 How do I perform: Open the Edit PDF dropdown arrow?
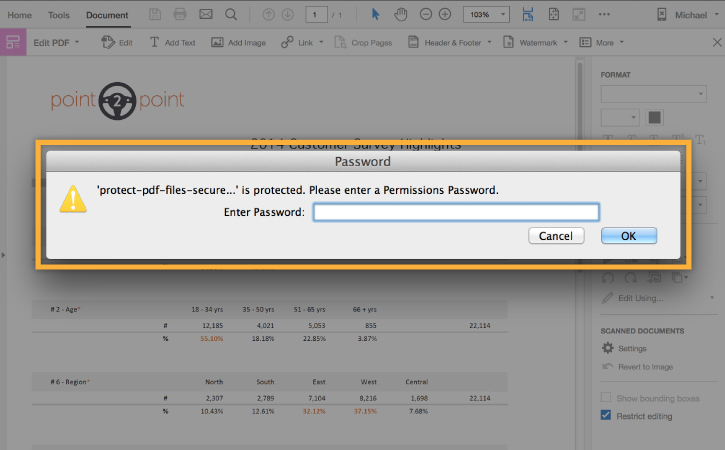point(77,42)
